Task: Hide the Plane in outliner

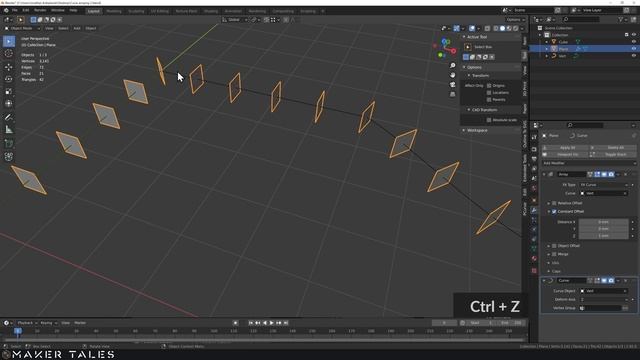Action: (x=633, y=49)
